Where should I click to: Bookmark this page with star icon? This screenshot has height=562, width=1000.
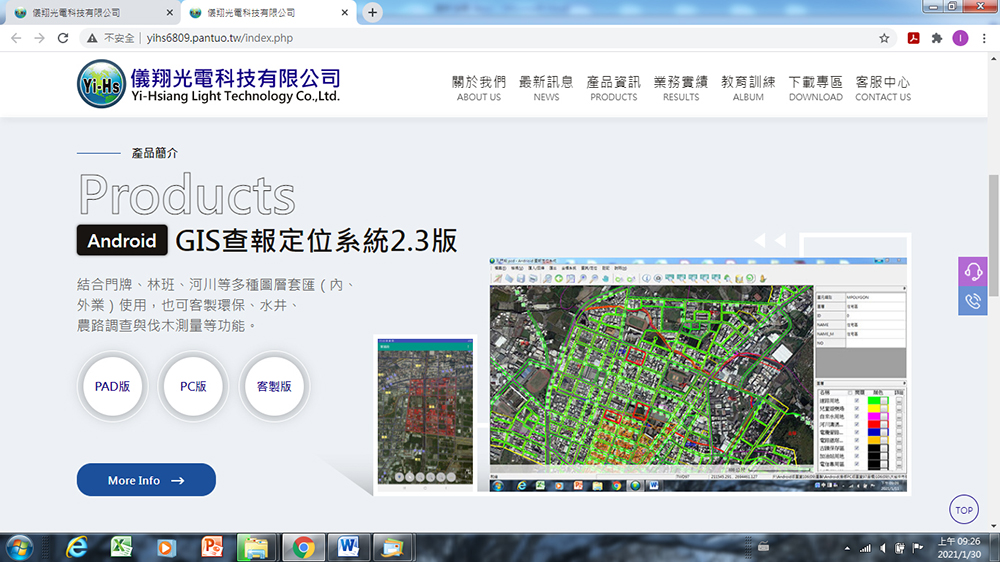[x=884, y=38]
